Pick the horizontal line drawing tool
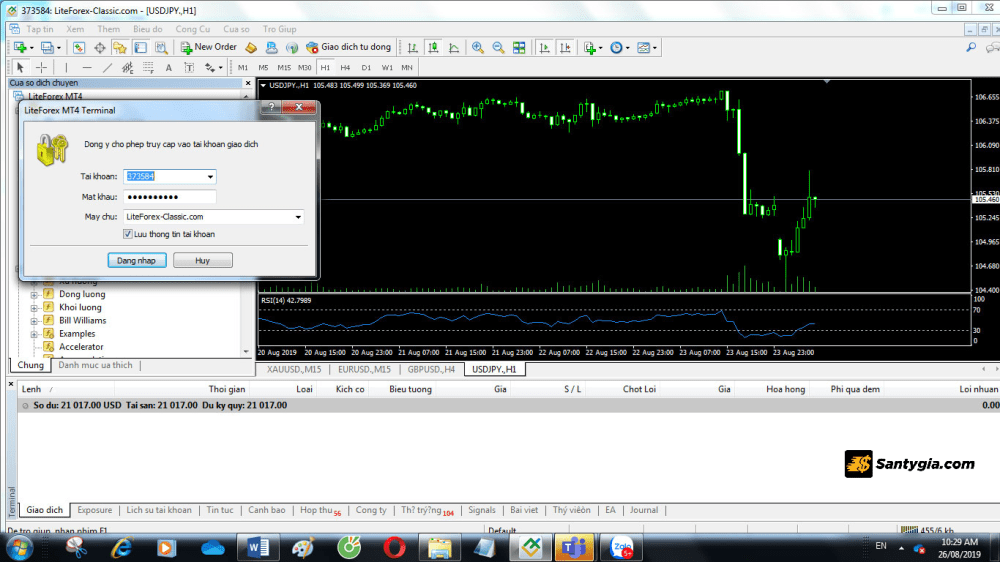 [87, 68]
